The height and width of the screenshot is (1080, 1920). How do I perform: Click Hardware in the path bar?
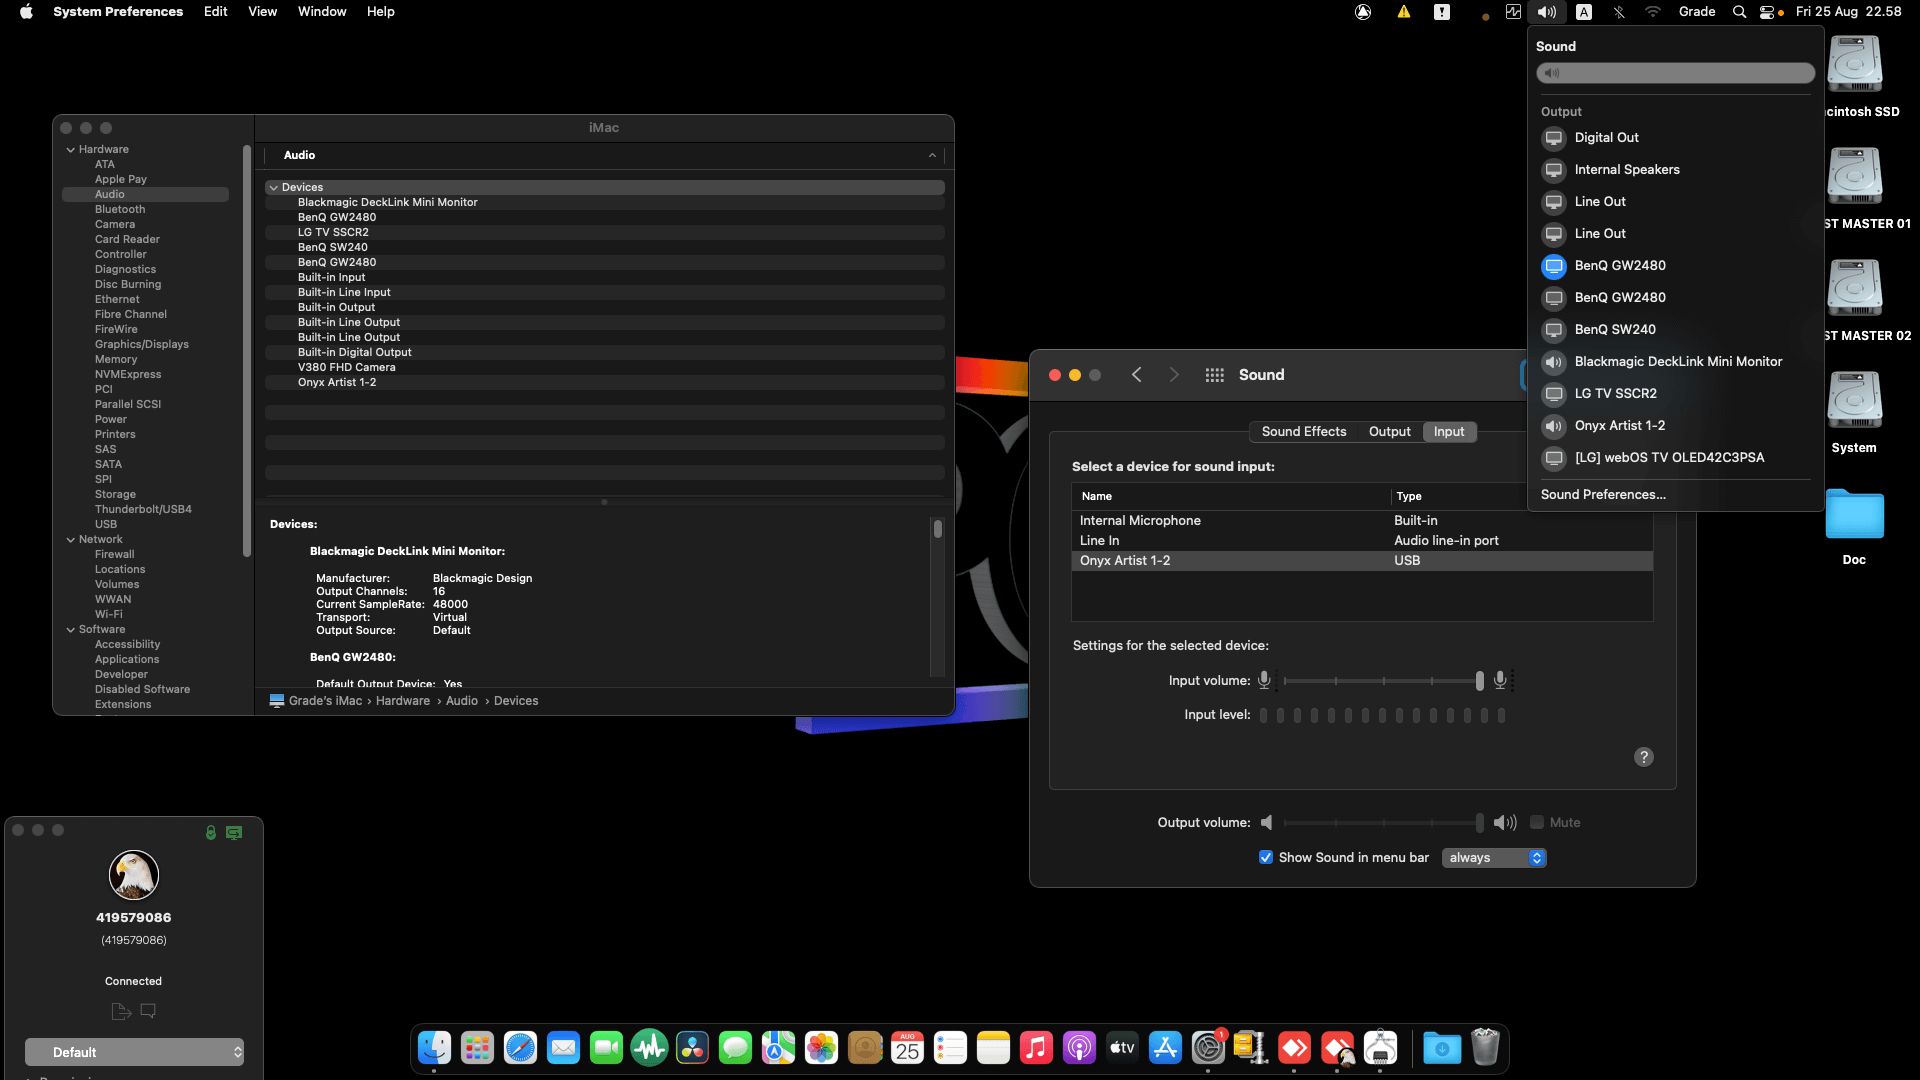coord(403,701)
